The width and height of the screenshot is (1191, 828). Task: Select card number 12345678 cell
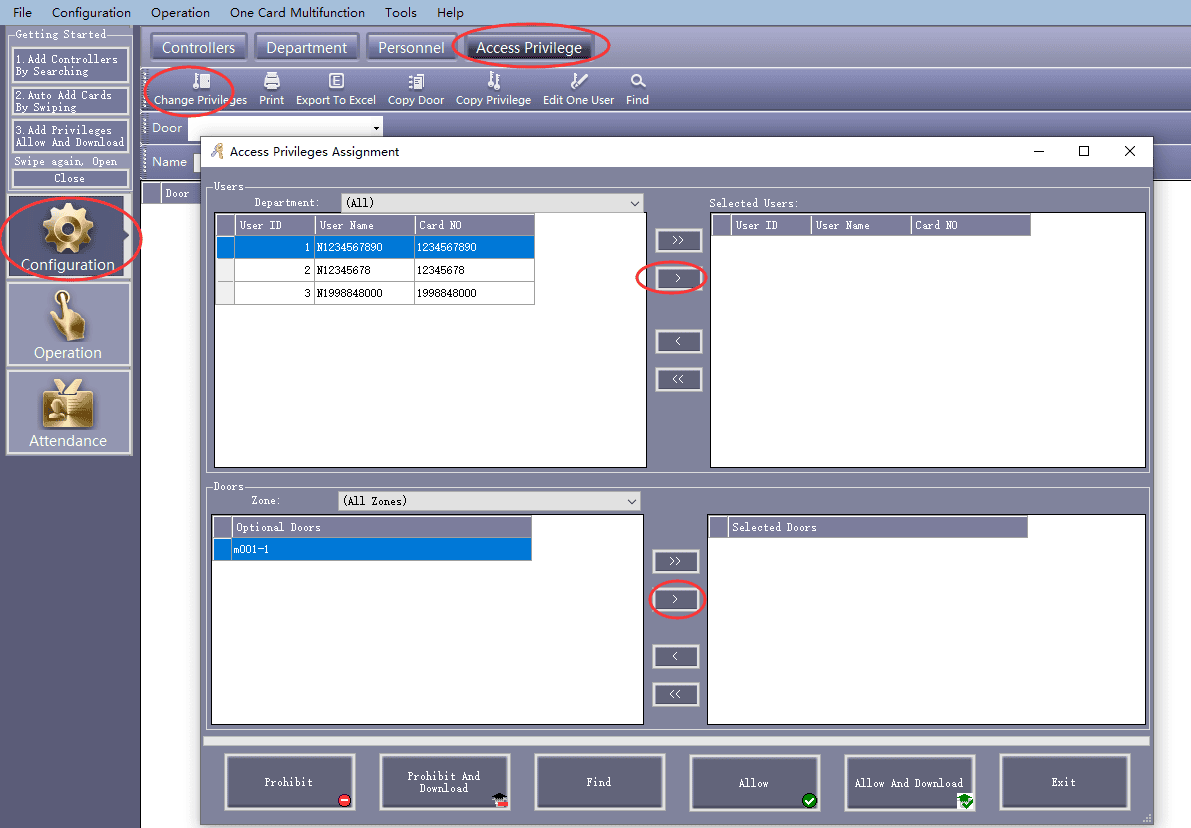click(474, 270)
